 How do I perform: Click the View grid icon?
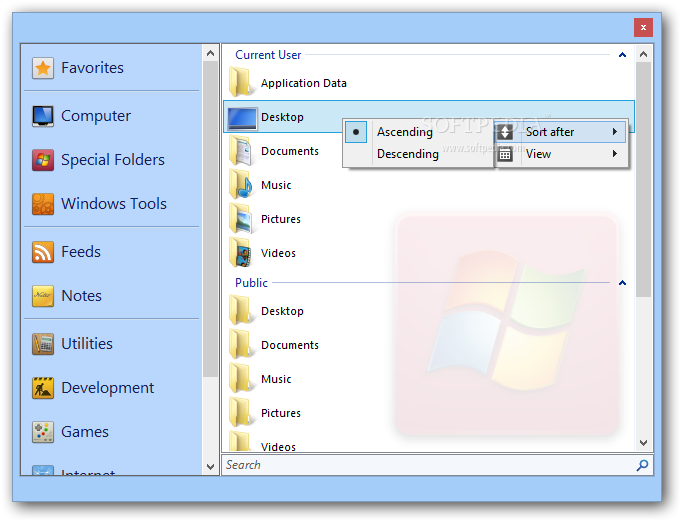coord(505,154)
